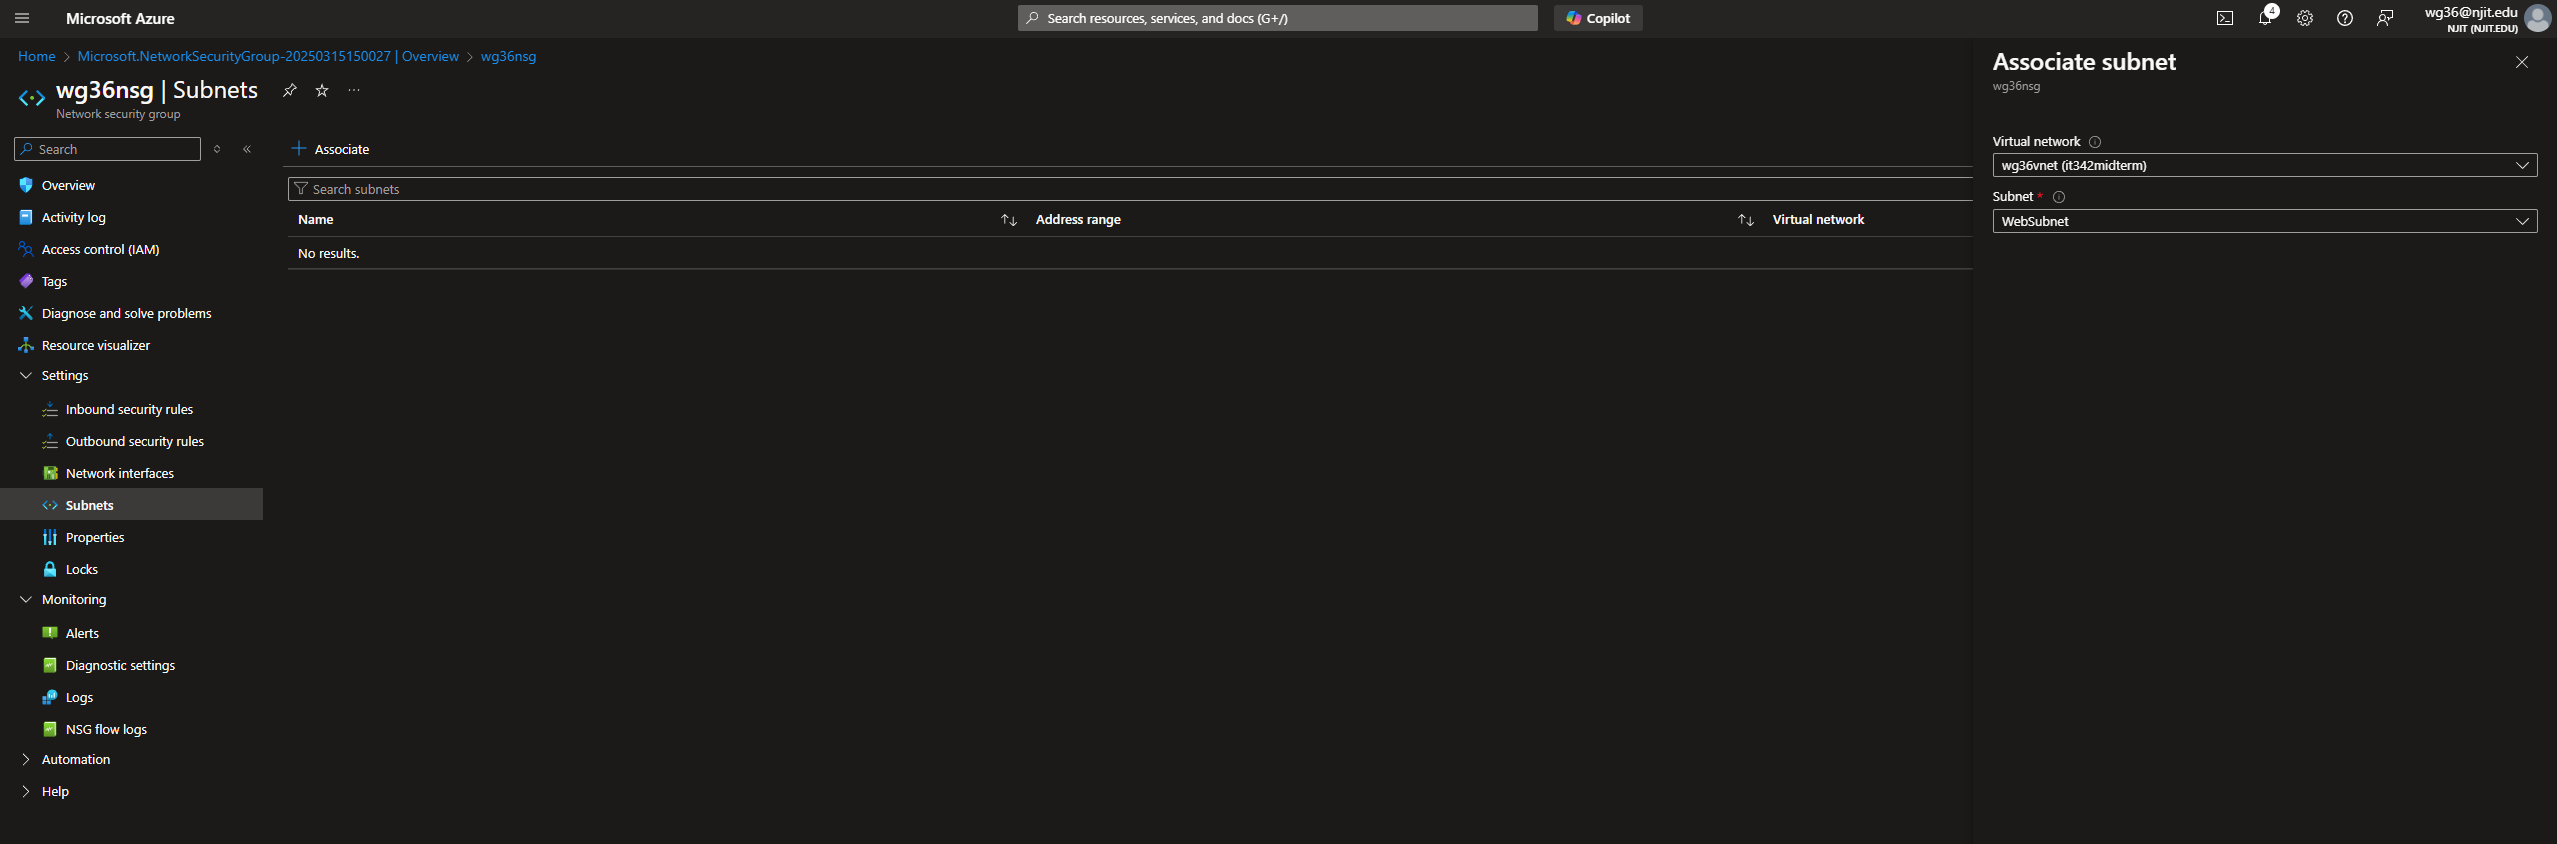The height and width of the screenshot is (844, 2557).
Task: Collapse the Settings section
Action: (26, 375)
